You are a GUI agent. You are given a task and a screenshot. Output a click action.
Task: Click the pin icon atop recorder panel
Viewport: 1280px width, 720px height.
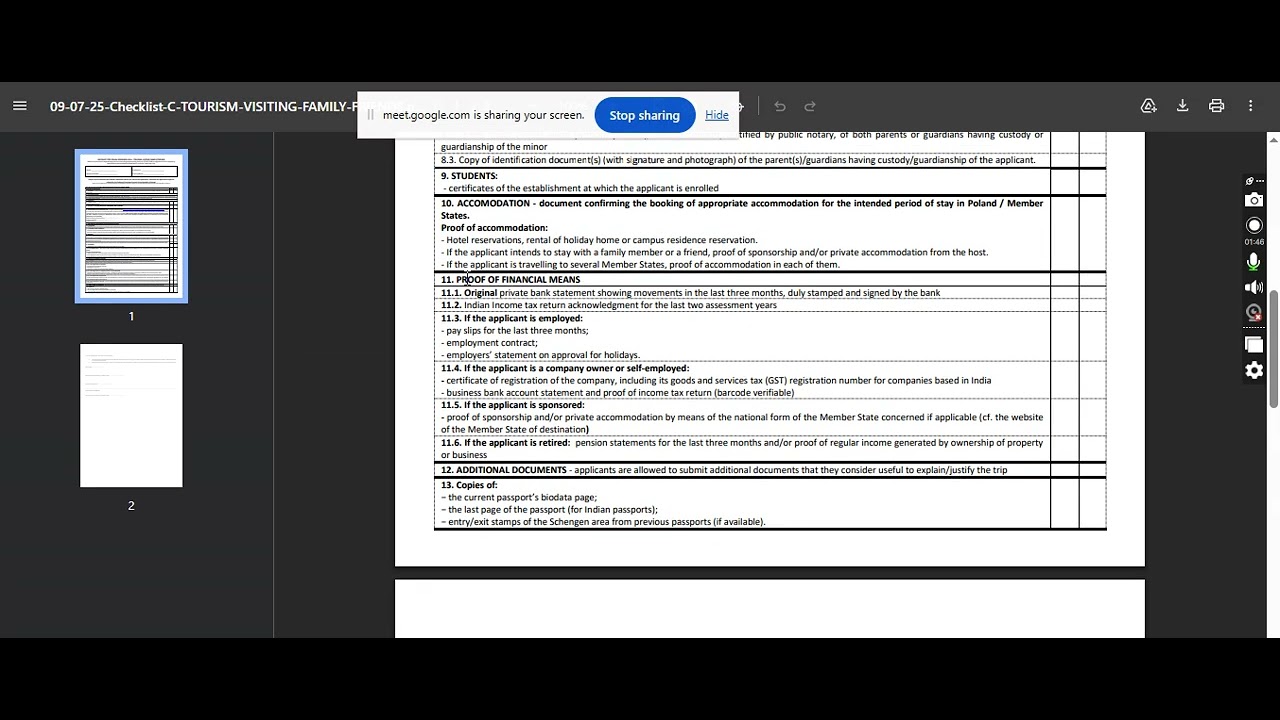(1250, 181)
